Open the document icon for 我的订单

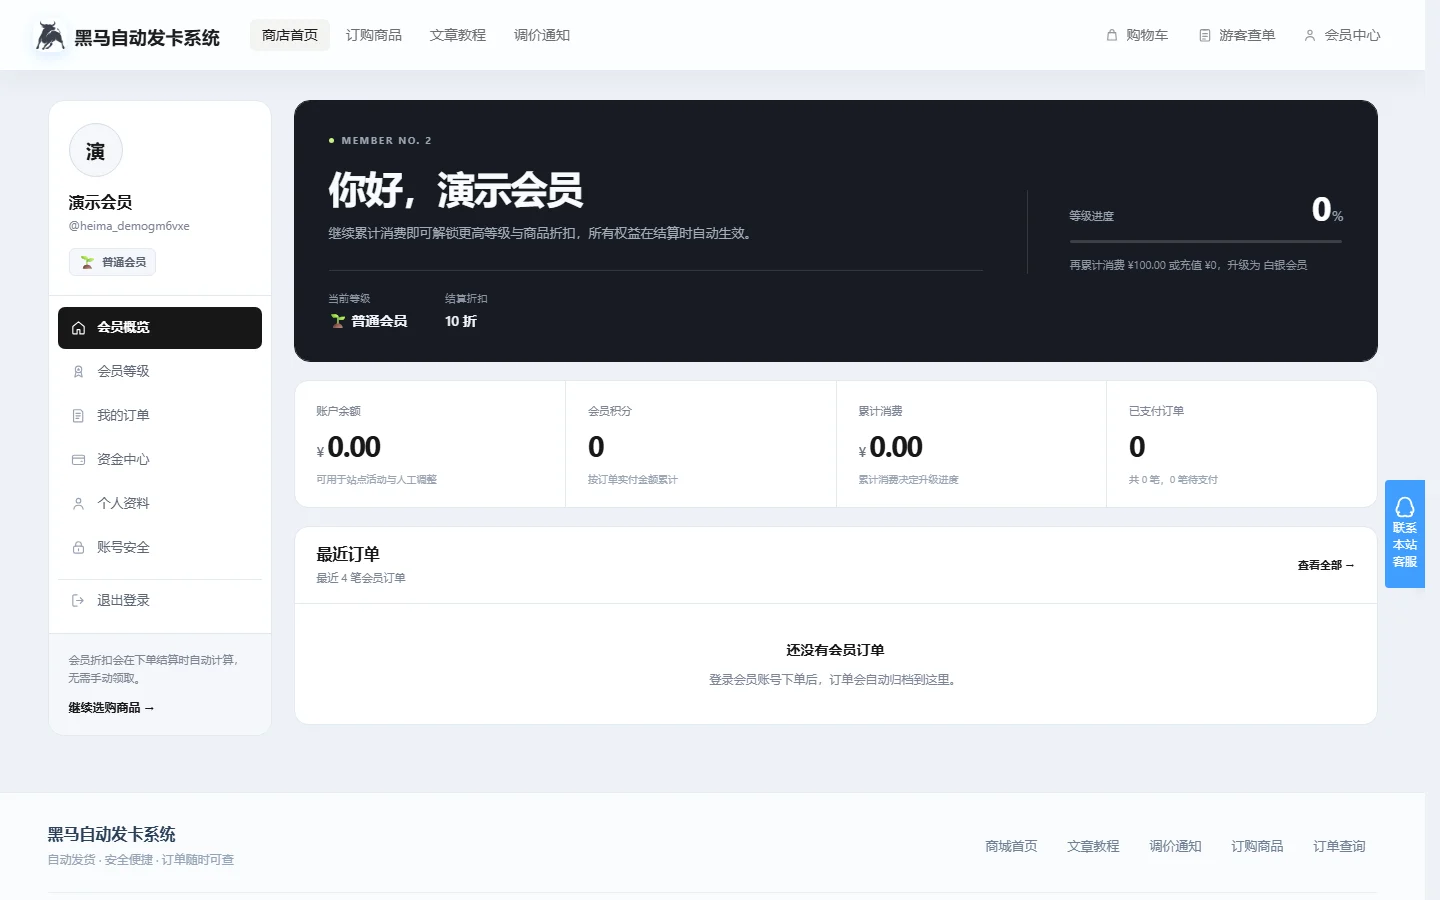(x=78, y=416)
